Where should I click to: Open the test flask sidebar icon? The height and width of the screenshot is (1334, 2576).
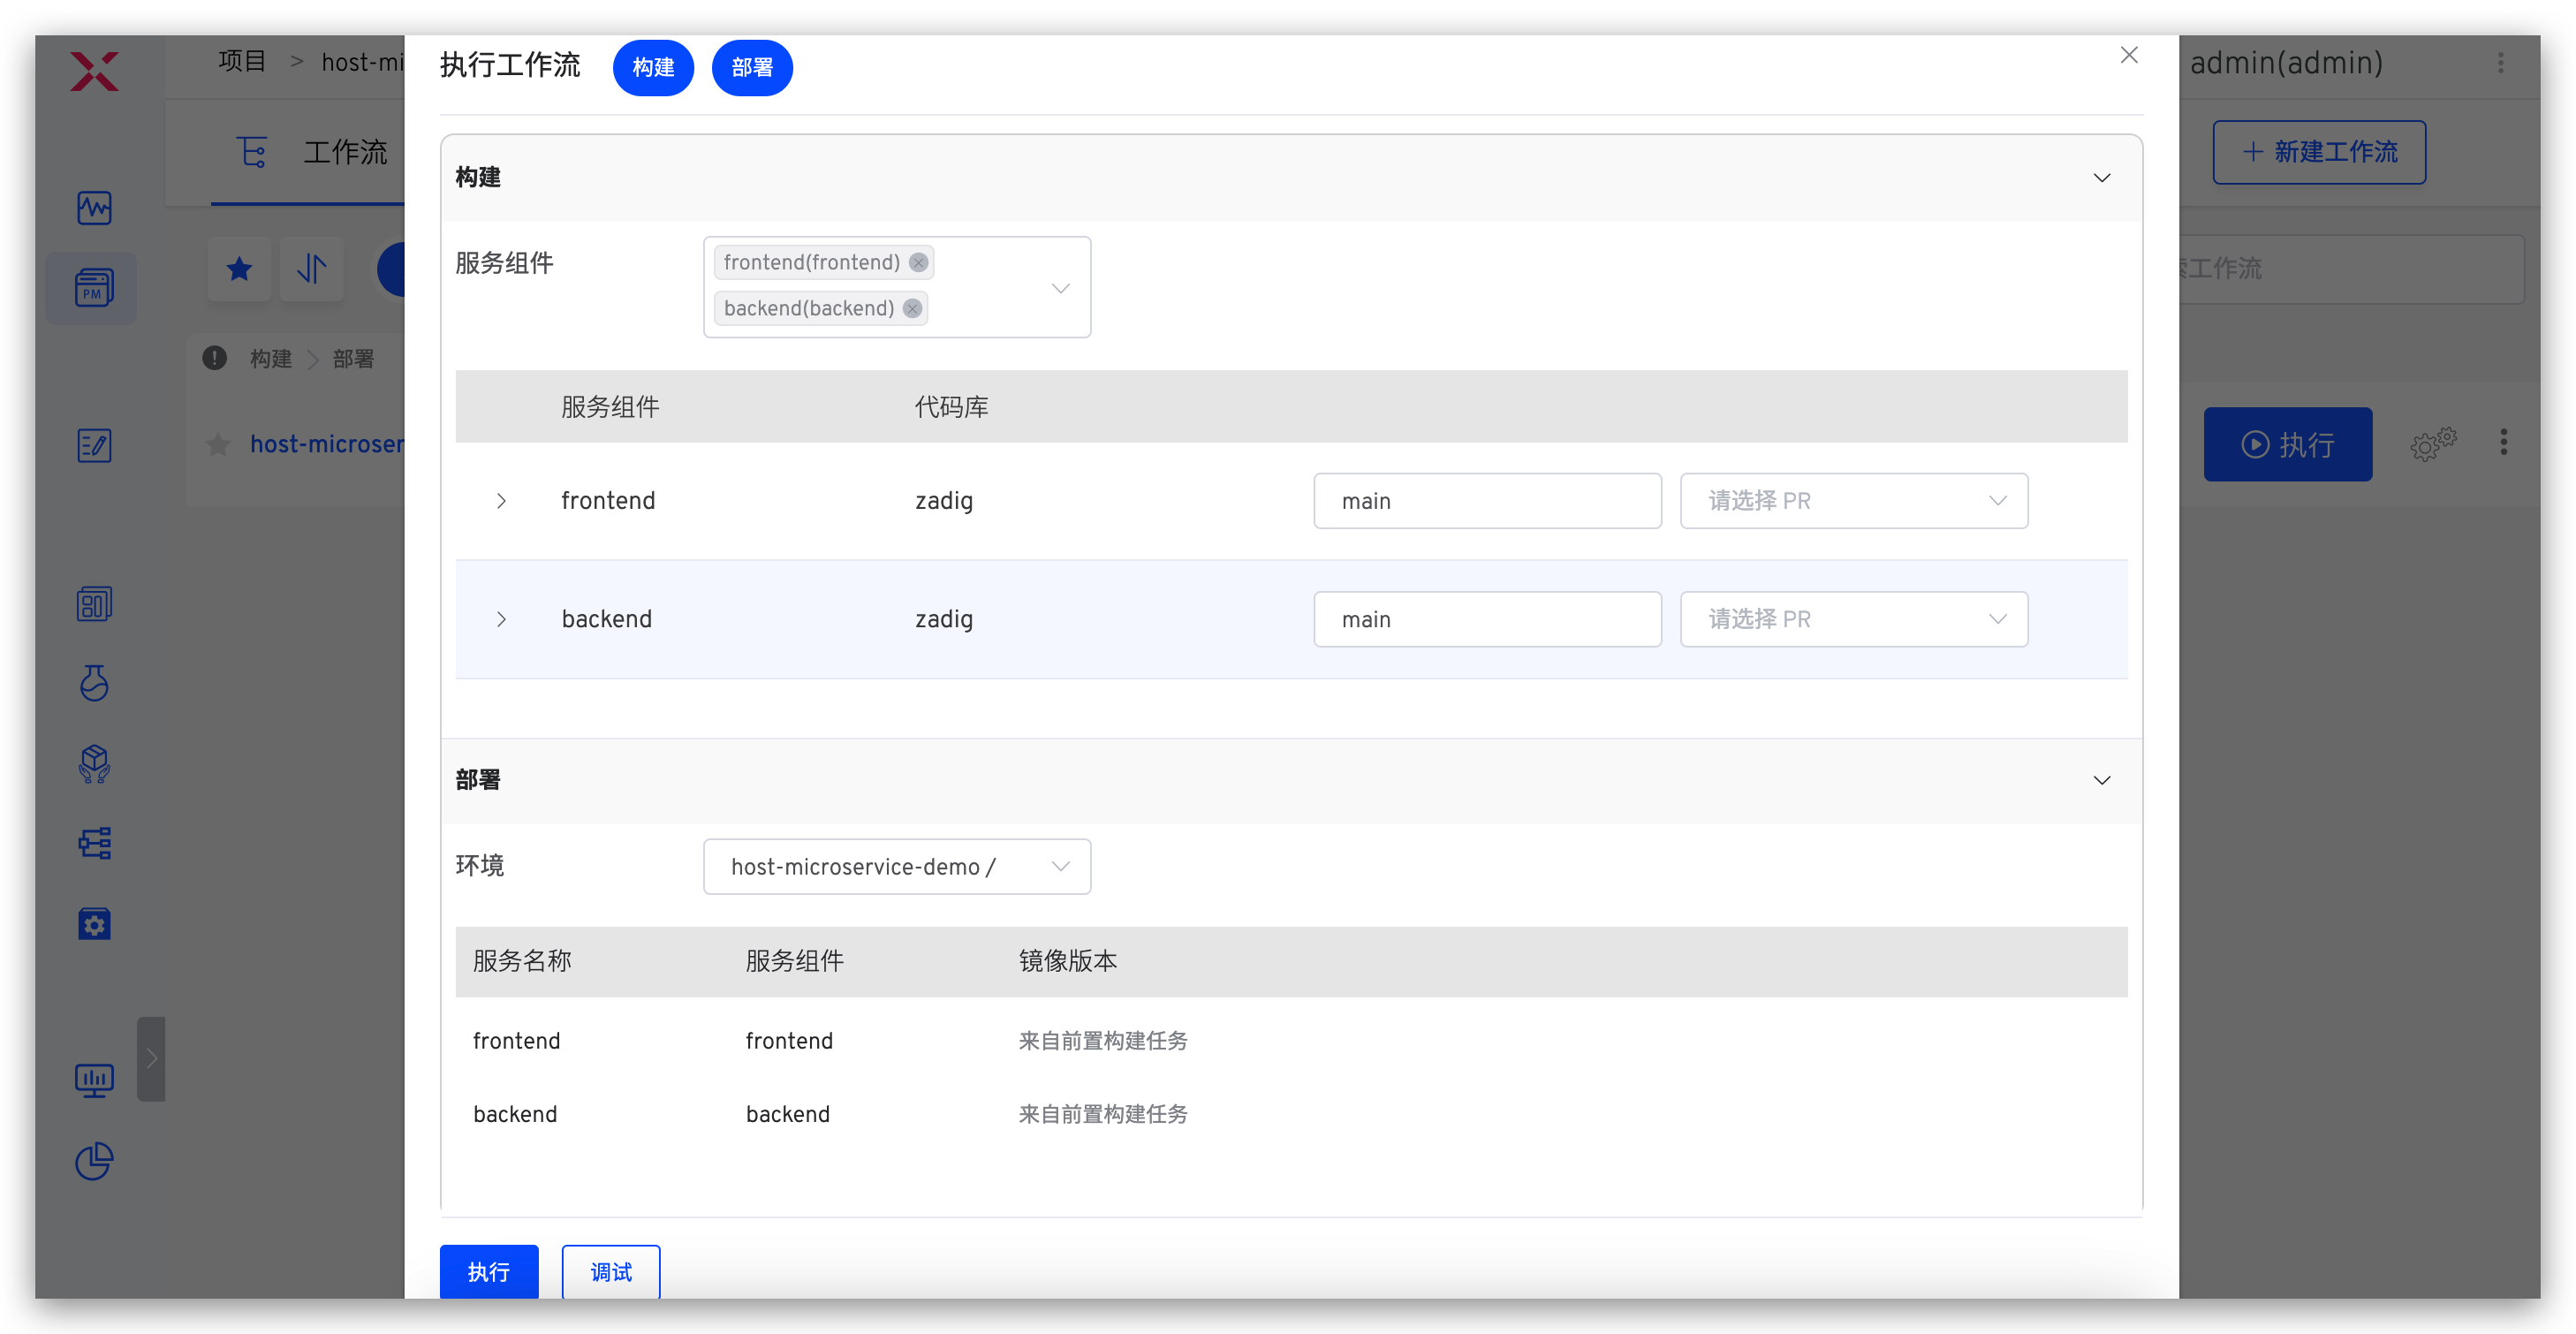point(94,683)
